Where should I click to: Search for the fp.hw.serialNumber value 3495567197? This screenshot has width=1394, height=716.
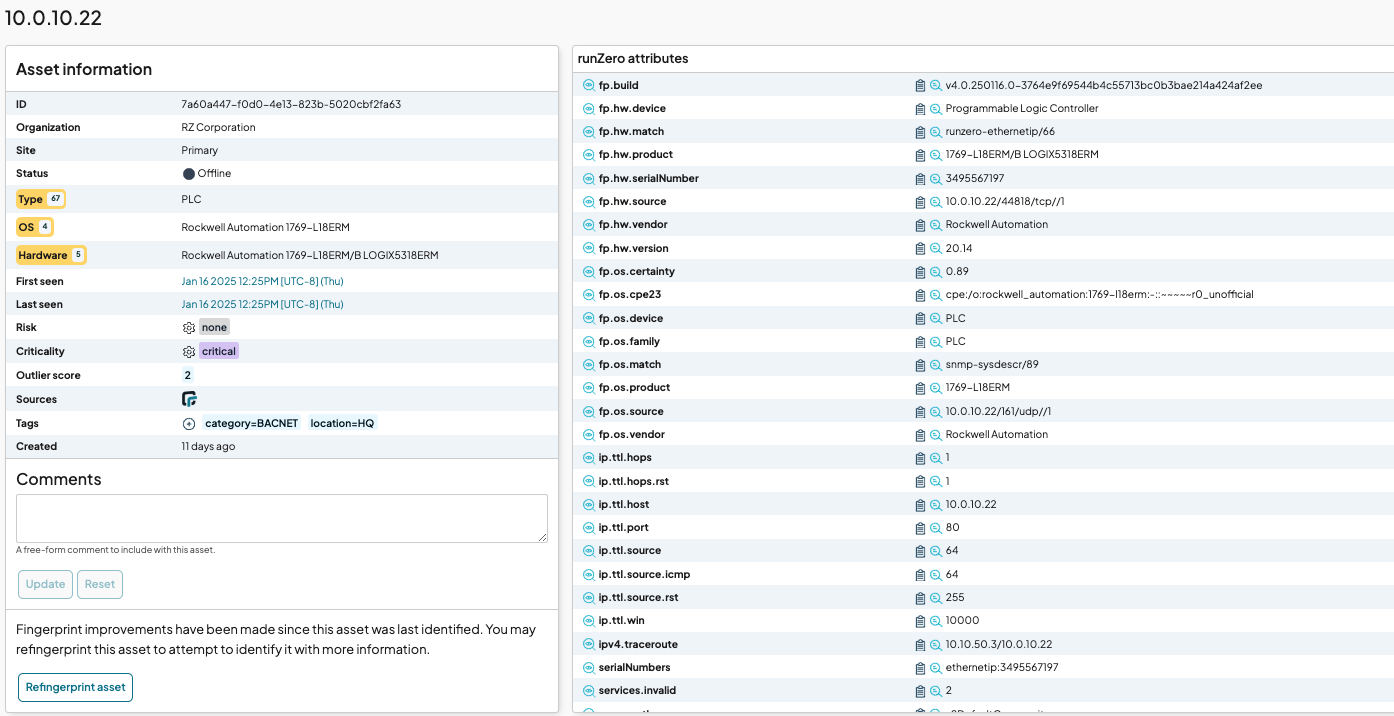[x=936, y=179]
